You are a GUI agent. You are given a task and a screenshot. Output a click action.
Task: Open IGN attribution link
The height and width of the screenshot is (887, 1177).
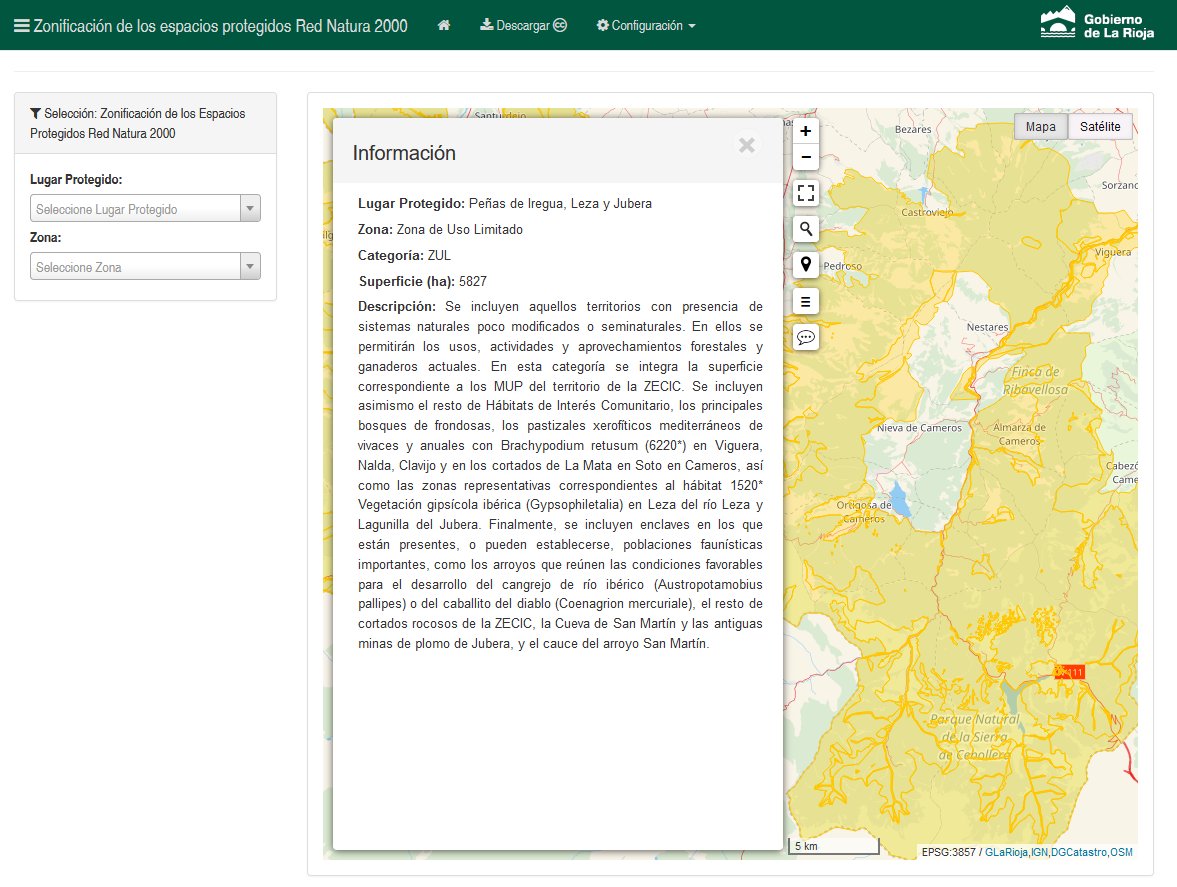coord(1039,852)
